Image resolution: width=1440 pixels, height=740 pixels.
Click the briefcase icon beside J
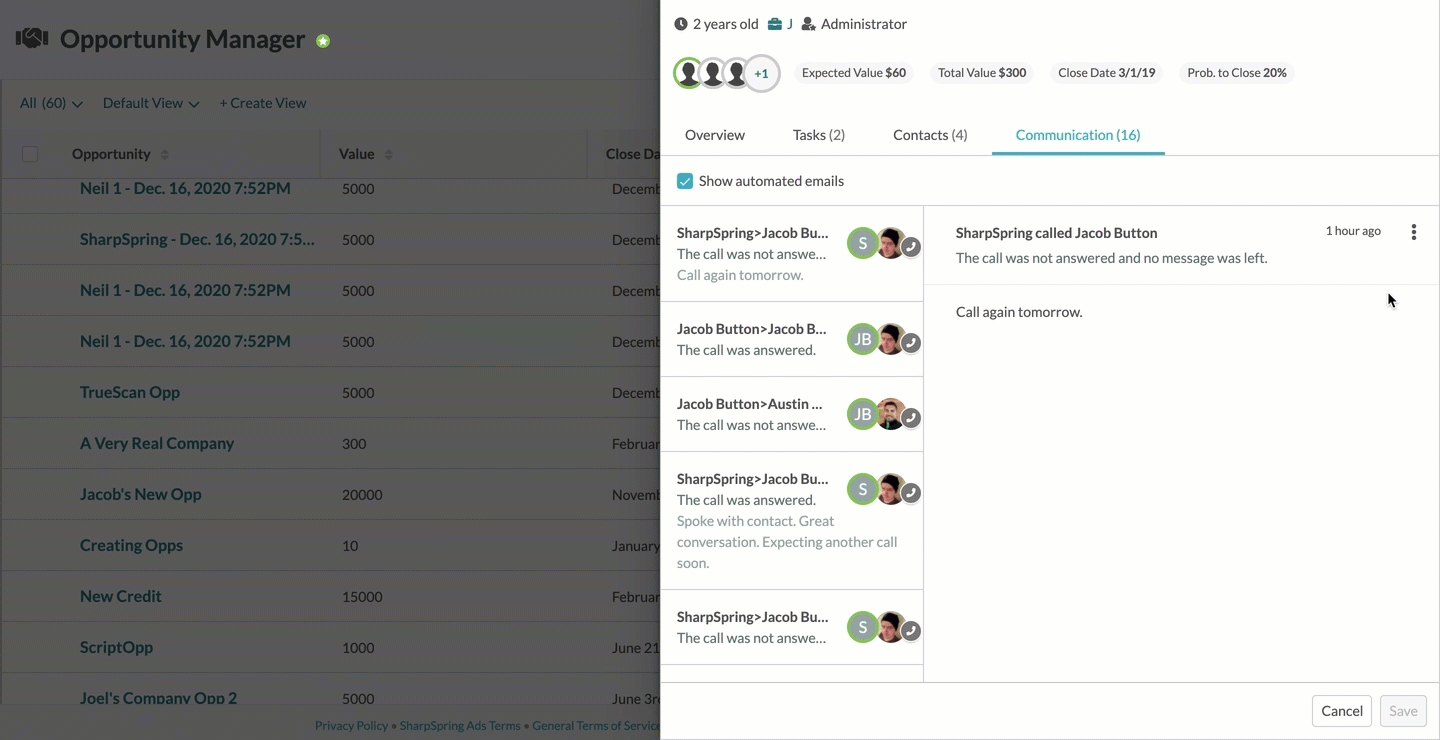pyautogui.click(x=776, y=24)
